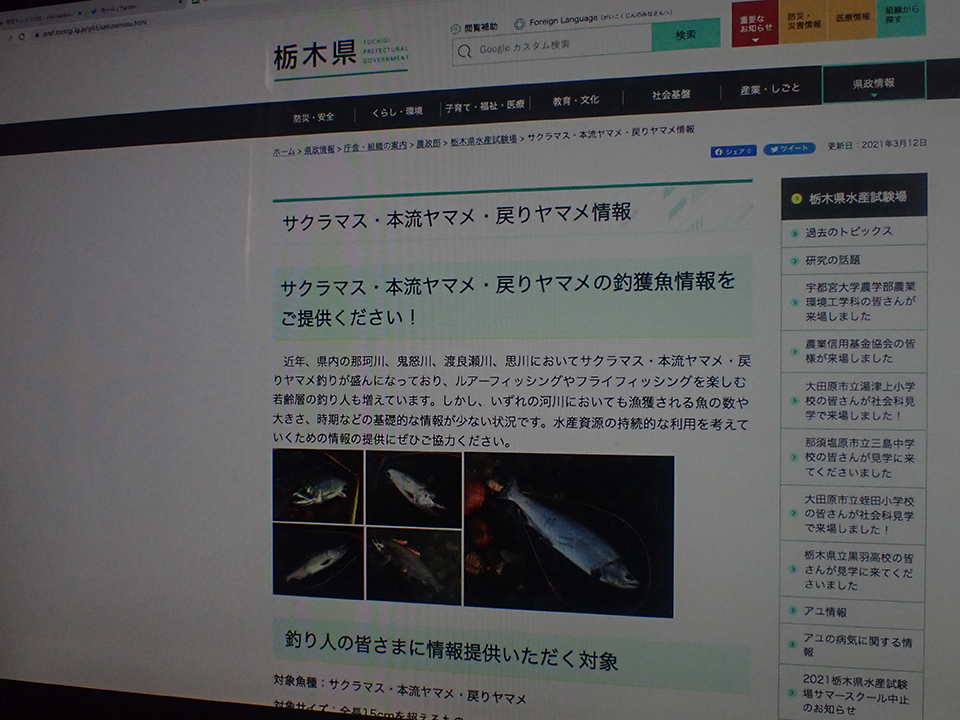Click the 閲覧補助 accessibility icon
Image resolution: width=960 pixels, height=720 pixels.
click(x=457, y=28)
